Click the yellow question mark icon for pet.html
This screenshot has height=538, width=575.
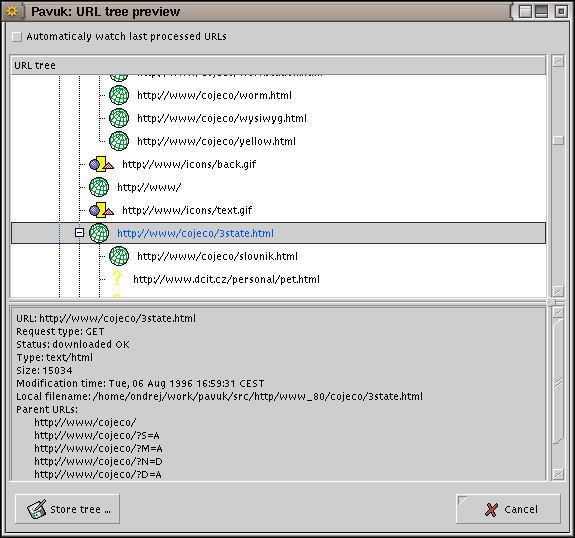click(x=117, y=279)
